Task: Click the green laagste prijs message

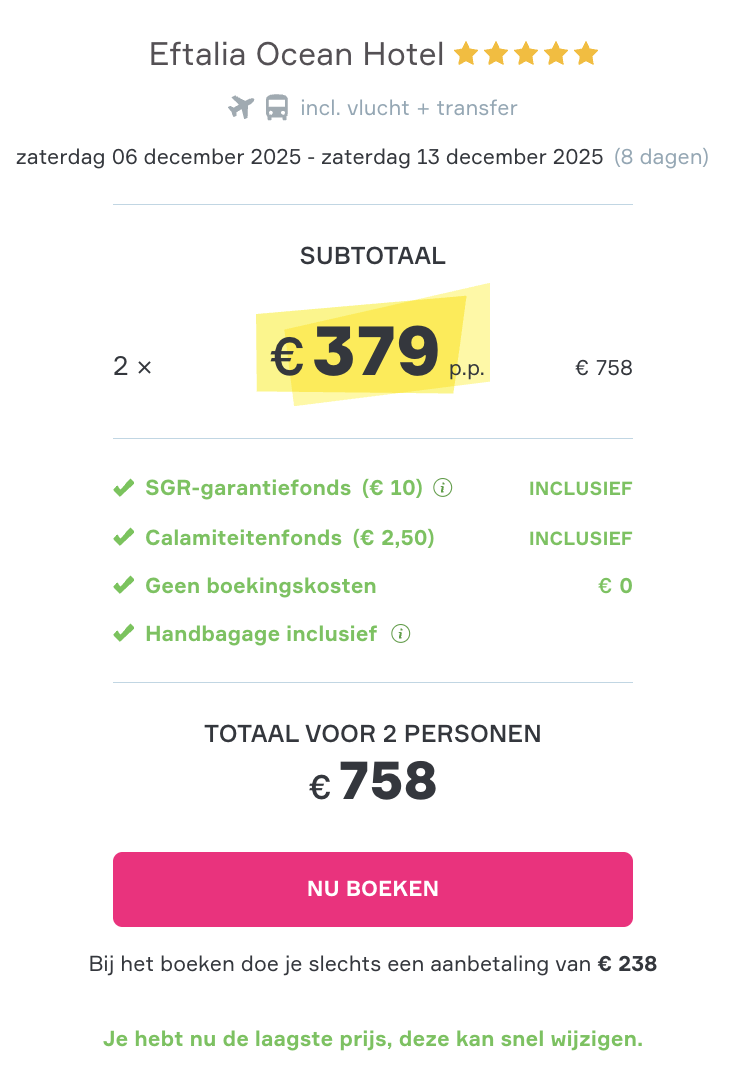Action: (x=372, y=1039)
